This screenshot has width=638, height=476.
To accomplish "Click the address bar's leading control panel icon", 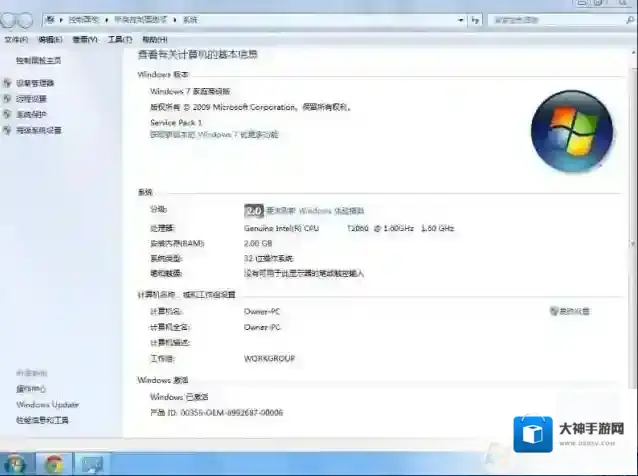I will 50,20.
